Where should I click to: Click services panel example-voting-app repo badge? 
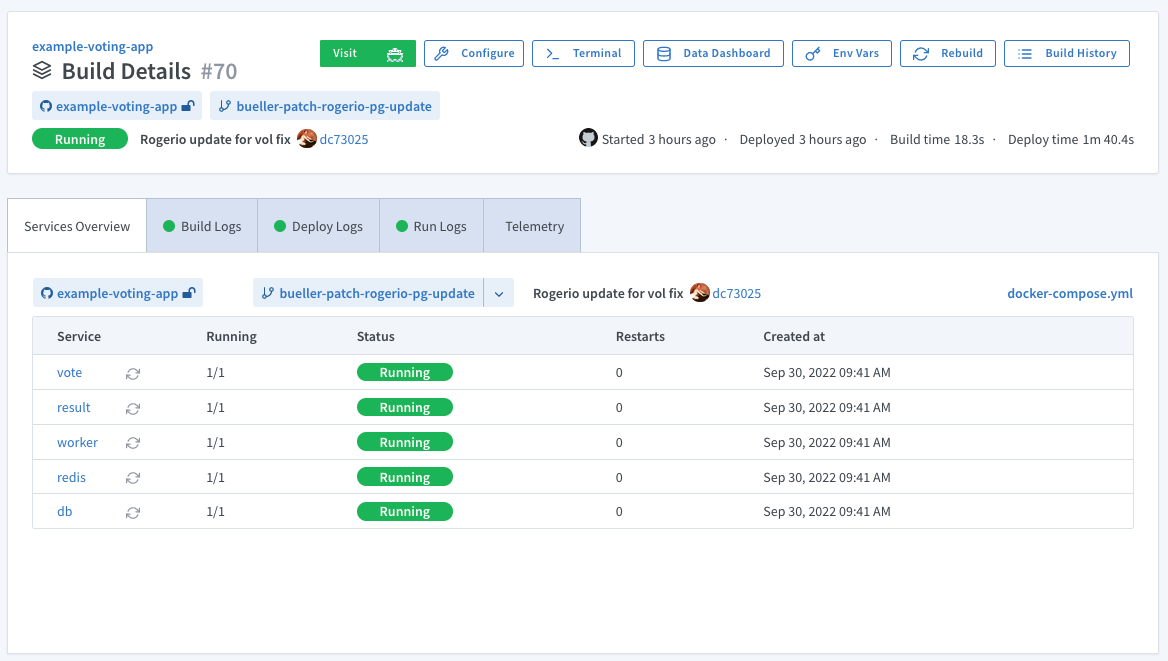coord(118,293)
